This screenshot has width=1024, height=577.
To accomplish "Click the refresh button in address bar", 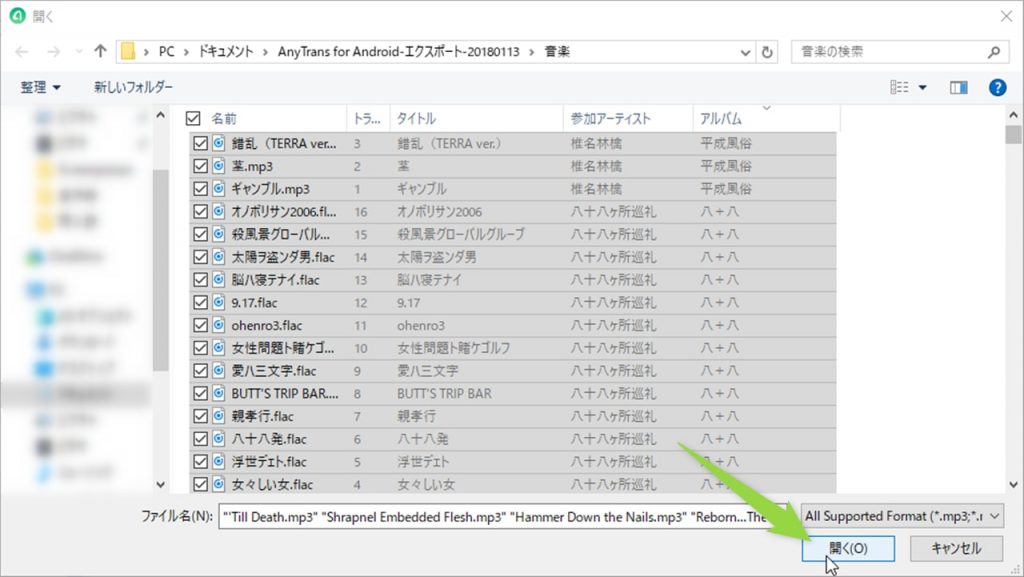I will point(767,51).
